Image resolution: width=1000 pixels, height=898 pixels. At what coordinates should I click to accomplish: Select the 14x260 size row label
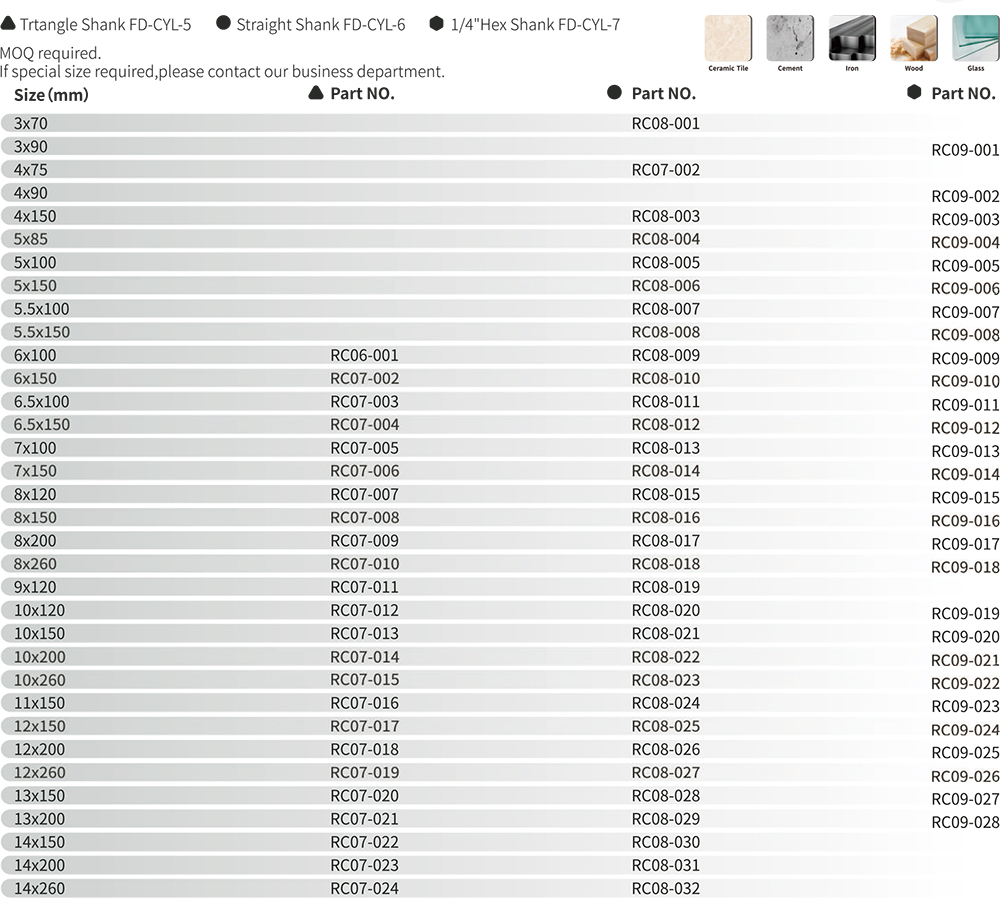[40, 888]
